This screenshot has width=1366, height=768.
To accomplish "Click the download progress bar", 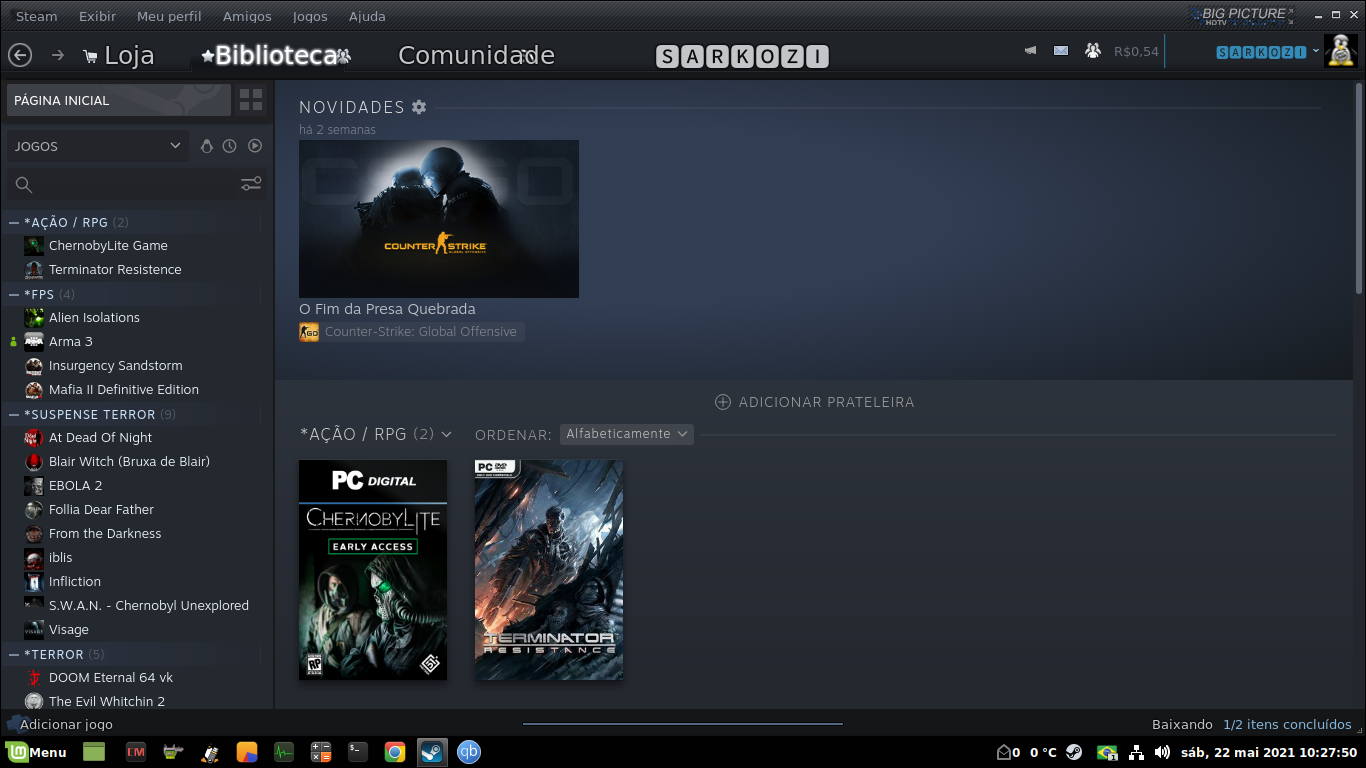I will (x=683, y=724).
